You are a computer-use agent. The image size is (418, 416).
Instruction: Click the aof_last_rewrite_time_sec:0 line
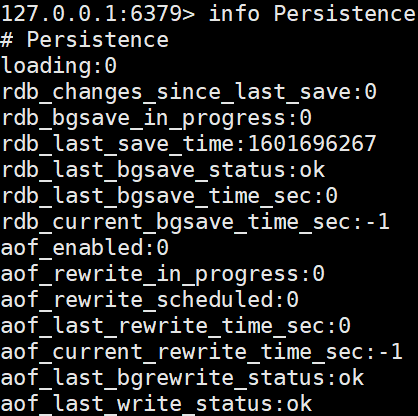click(176, 326)
